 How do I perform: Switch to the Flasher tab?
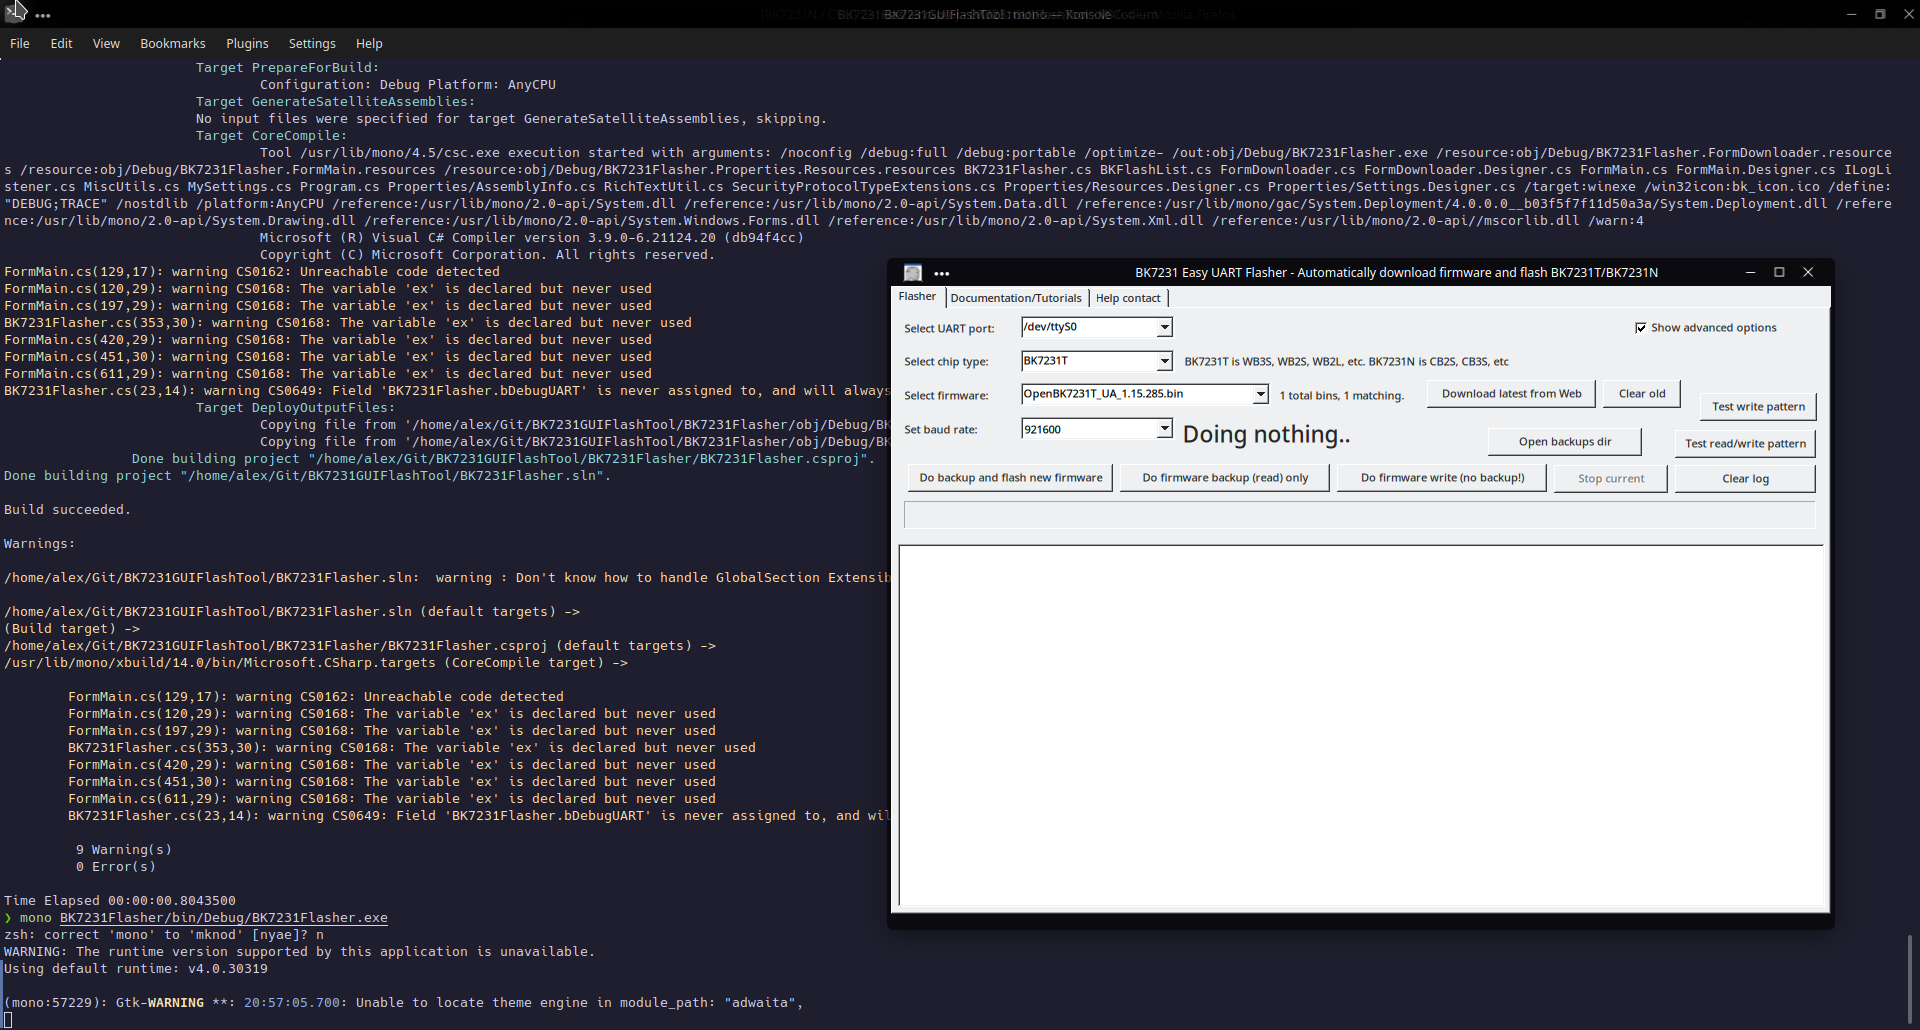[917, 297]
